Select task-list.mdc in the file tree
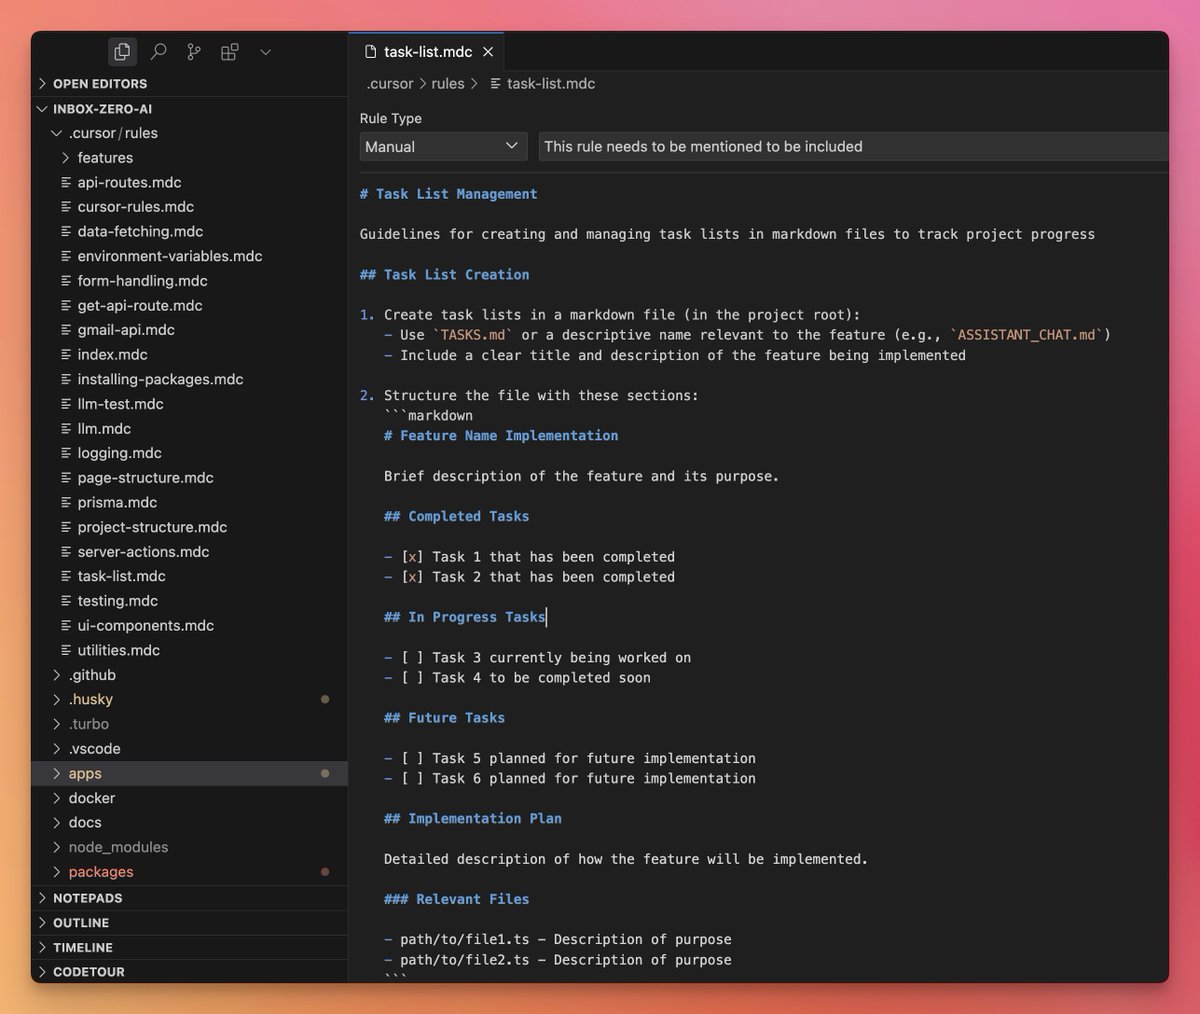The image size is (1200, 1014). (x=190, y=576)
